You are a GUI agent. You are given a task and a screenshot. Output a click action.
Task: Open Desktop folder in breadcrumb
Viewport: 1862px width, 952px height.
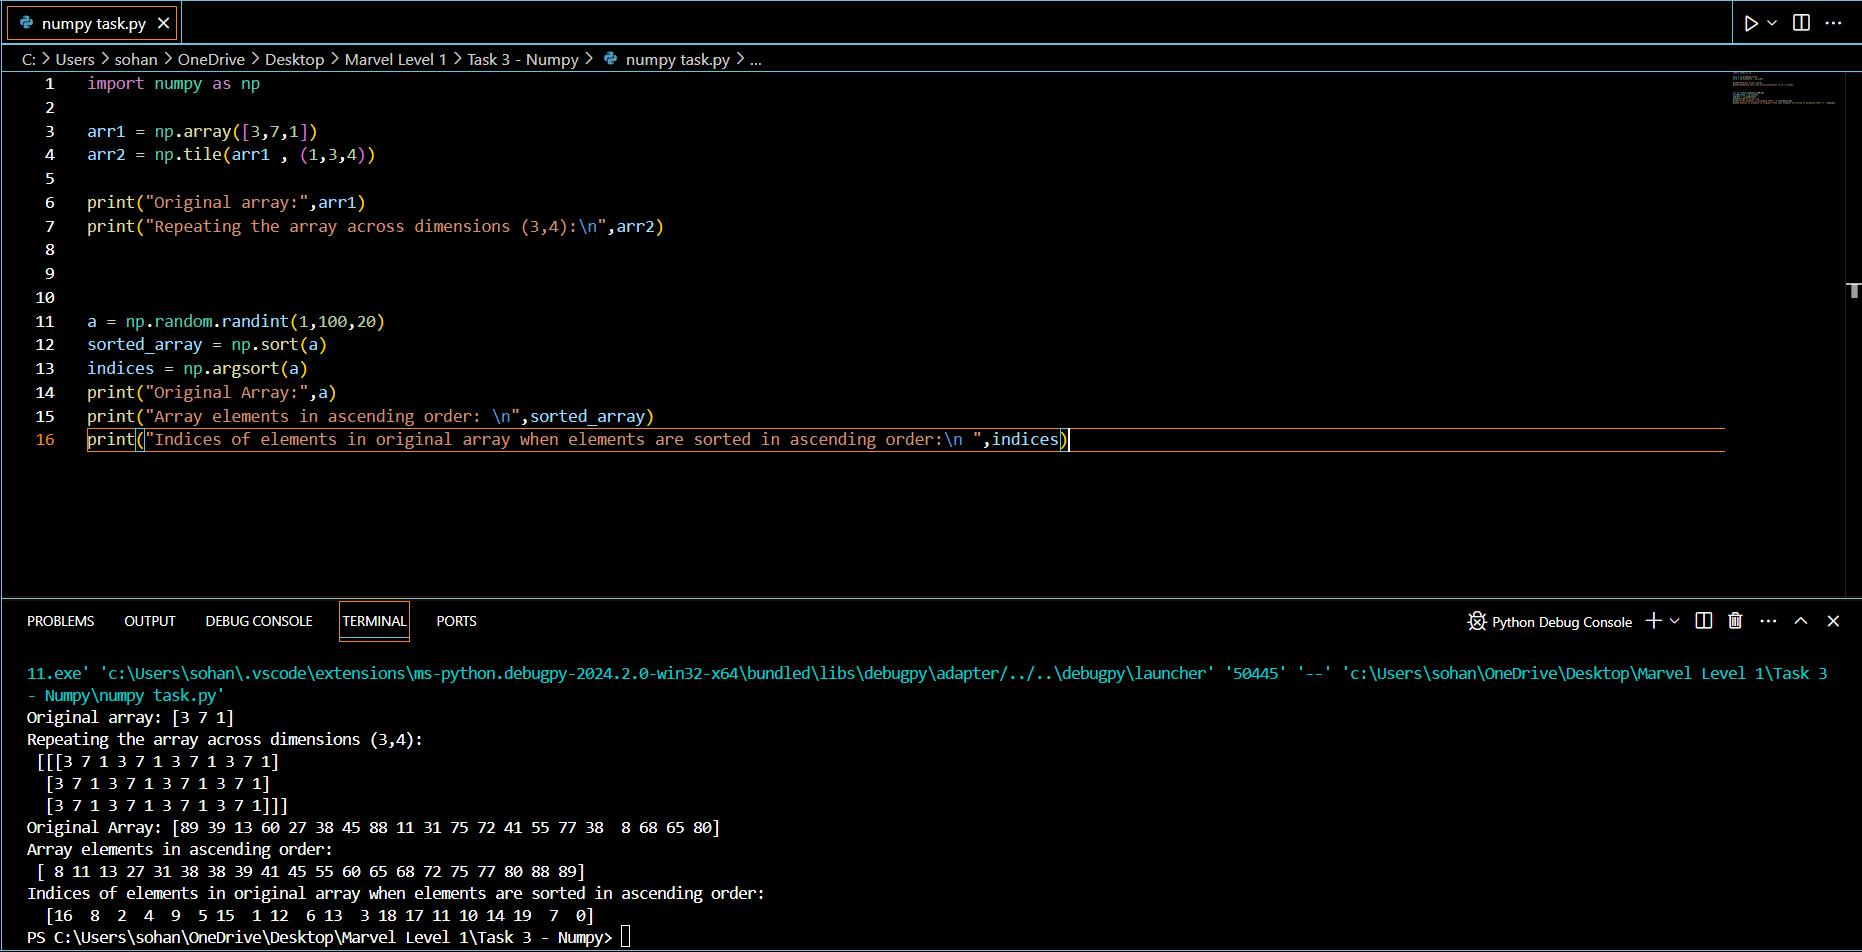point(294,59)
